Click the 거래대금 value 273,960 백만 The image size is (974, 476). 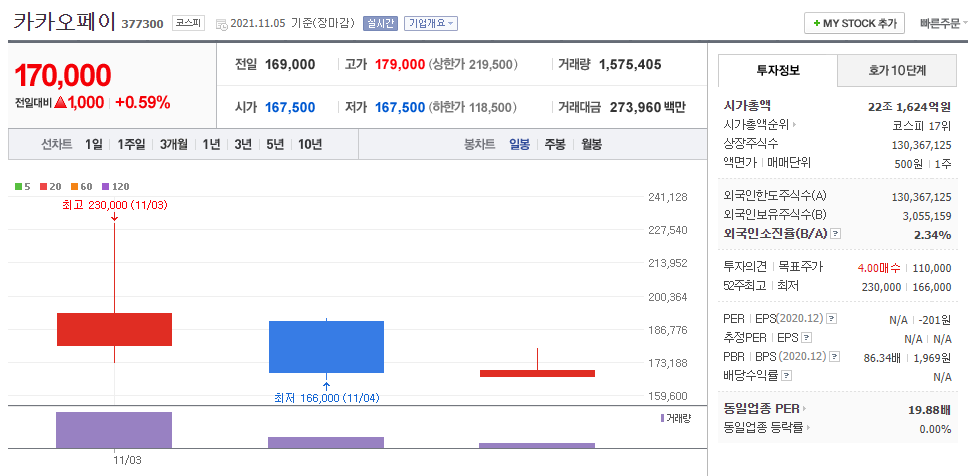coord(648,107)
